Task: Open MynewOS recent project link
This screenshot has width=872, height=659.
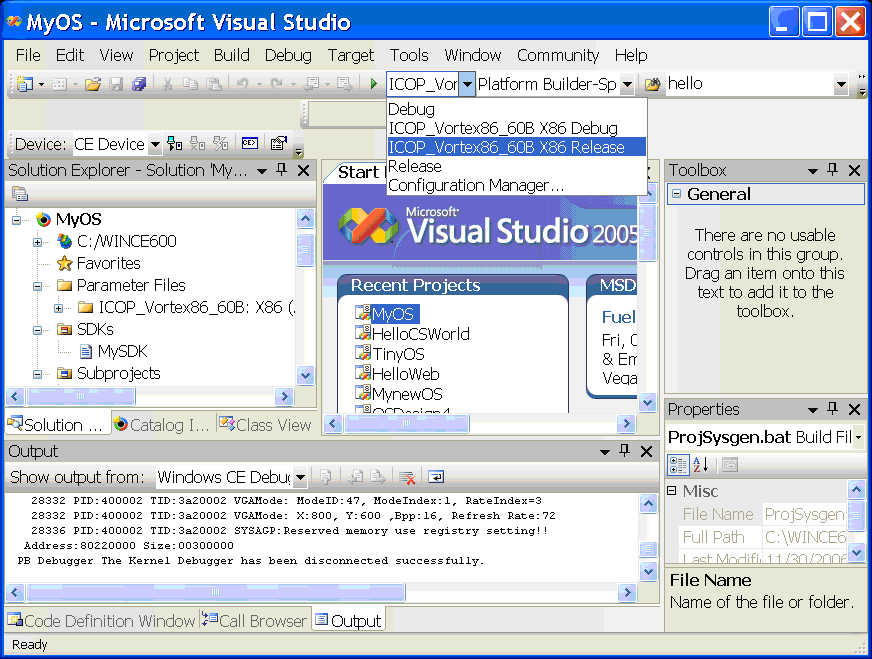Action: 407,394
